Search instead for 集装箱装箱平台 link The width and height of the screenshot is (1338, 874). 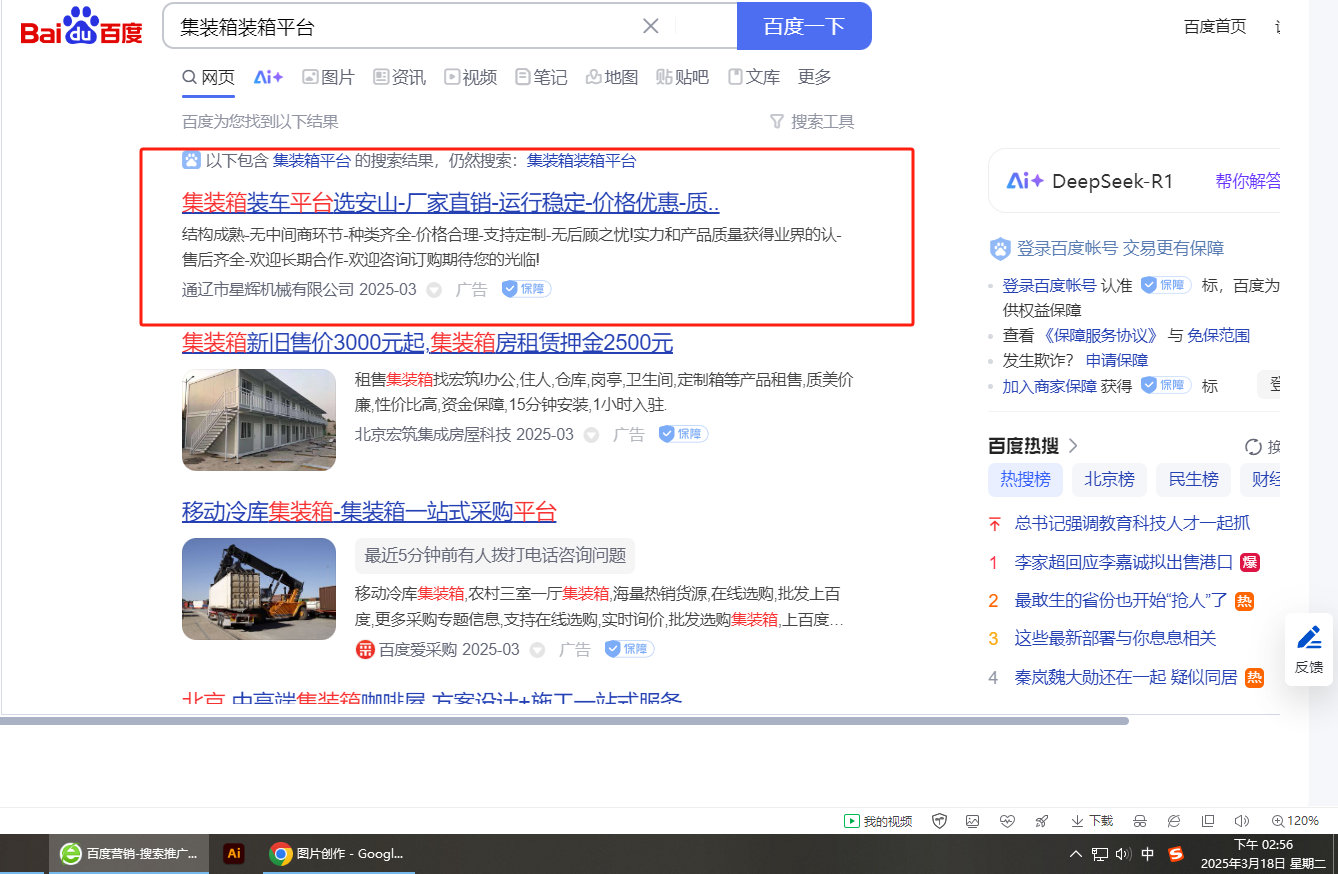click(x=582, y=160)
